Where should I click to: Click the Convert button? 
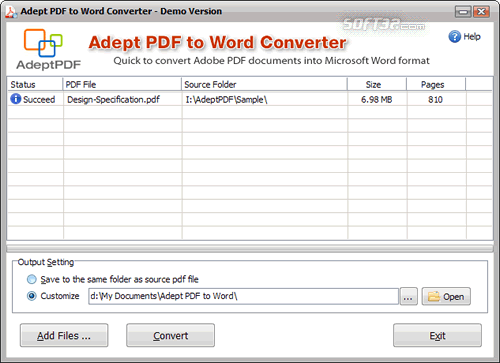pos(170,335)
